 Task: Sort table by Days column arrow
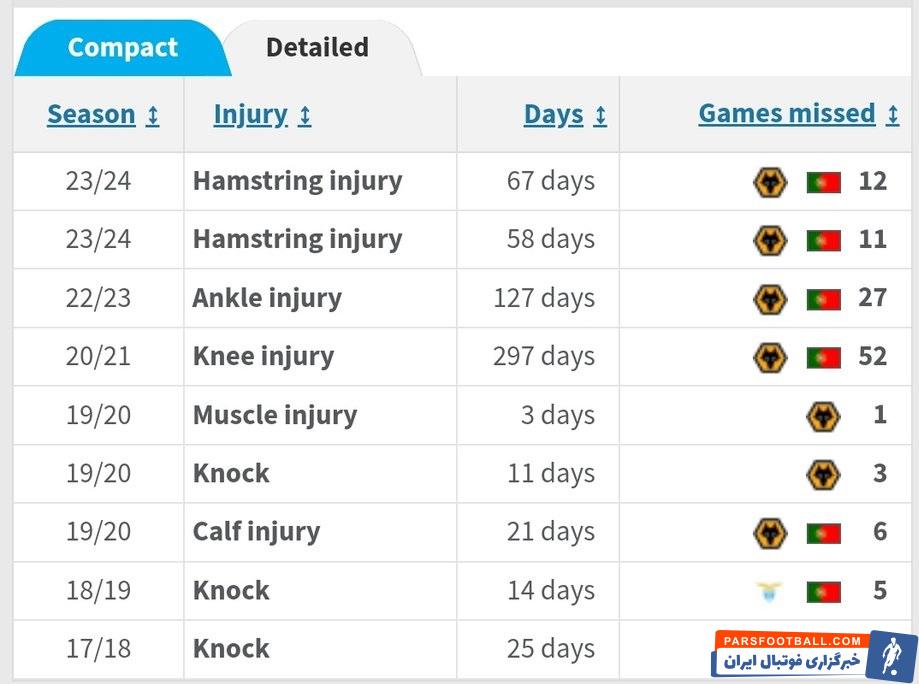click(x=600, y=116)
